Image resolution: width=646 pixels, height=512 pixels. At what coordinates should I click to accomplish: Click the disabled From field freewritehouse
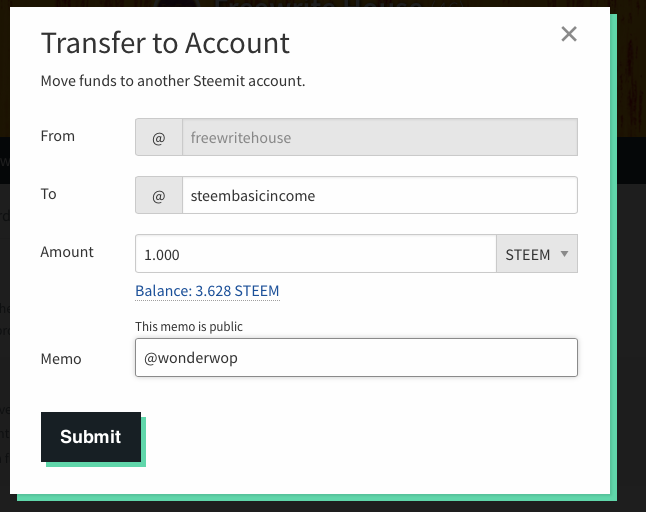(x=380, y=137)
